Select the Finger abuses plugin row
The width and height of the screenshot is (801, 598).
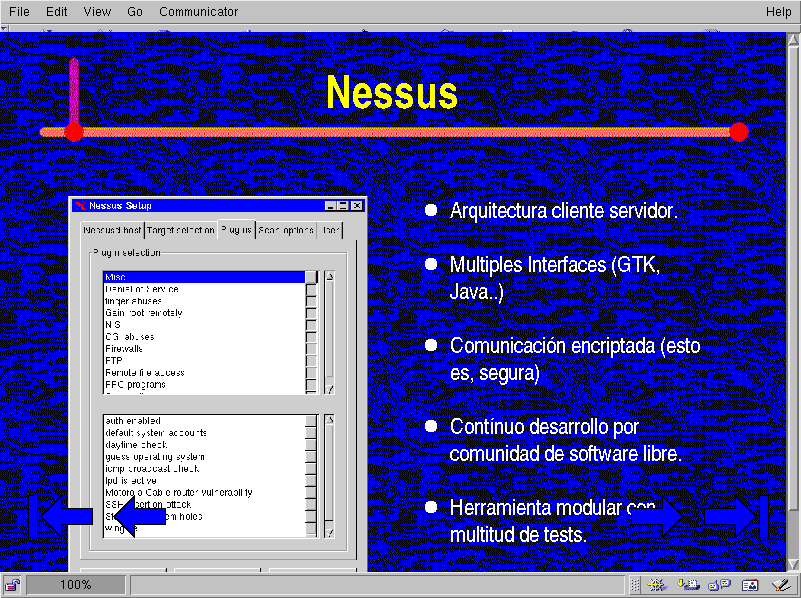coord(204,301)
